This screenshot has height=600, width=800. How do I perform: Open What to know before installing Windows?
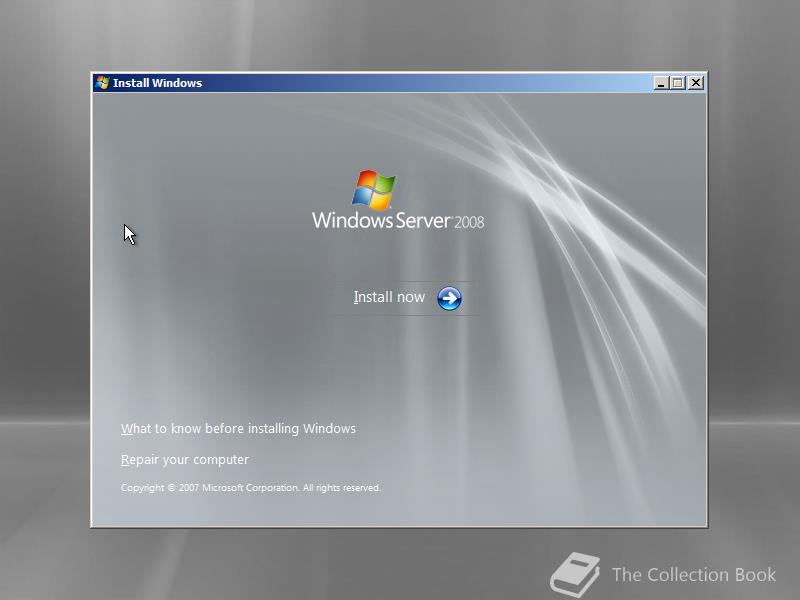(x=238, y=429)
